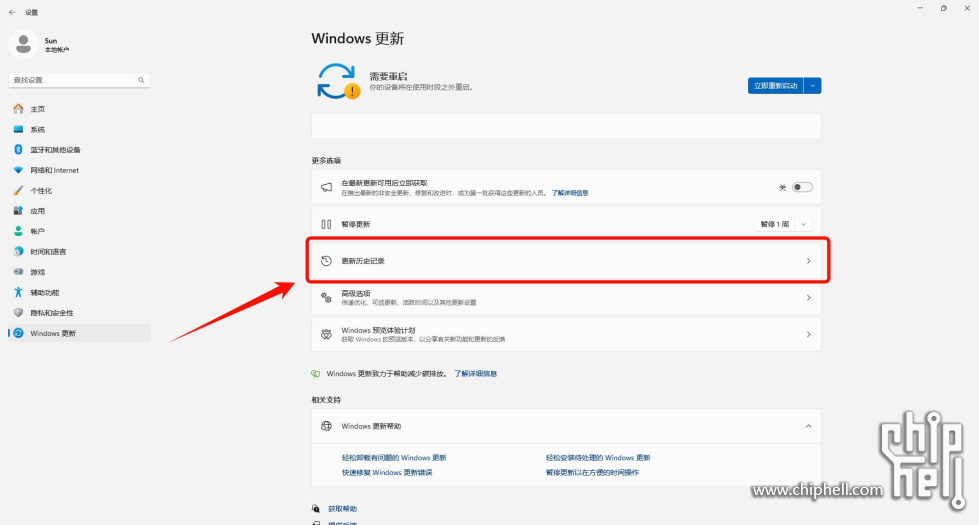Image resolution: width=979 pixels, height=525 pixels.
Task: Toggle the get latest updates switch
Action: [802, 187]
